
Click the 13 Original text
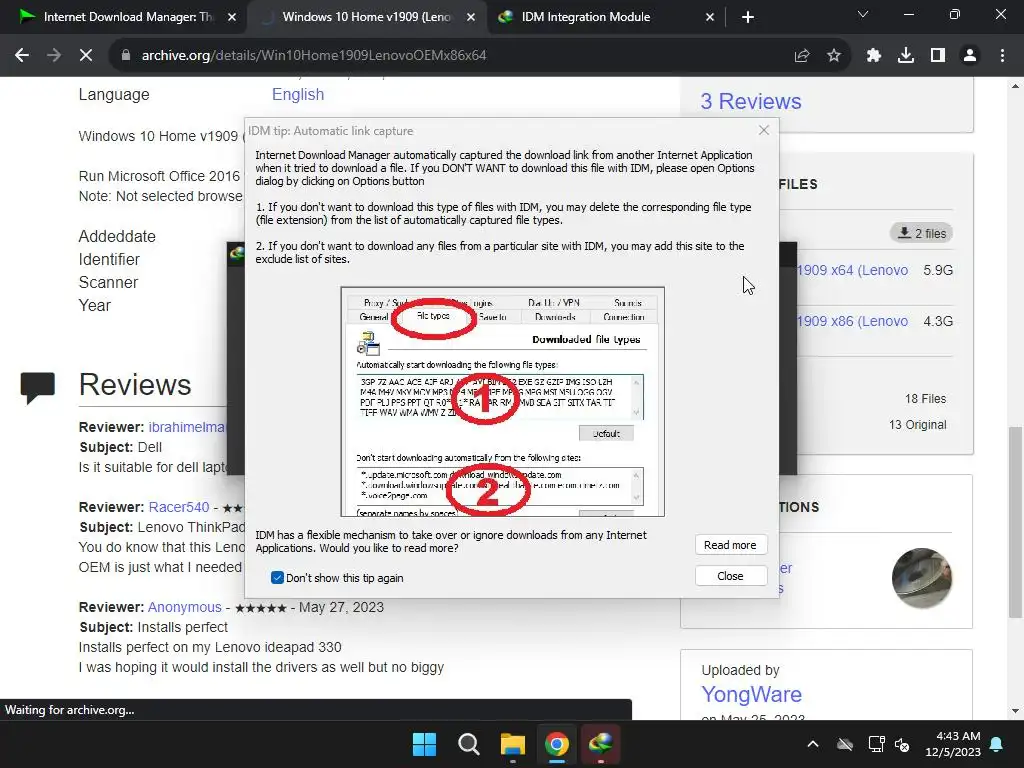pos(917,425)
